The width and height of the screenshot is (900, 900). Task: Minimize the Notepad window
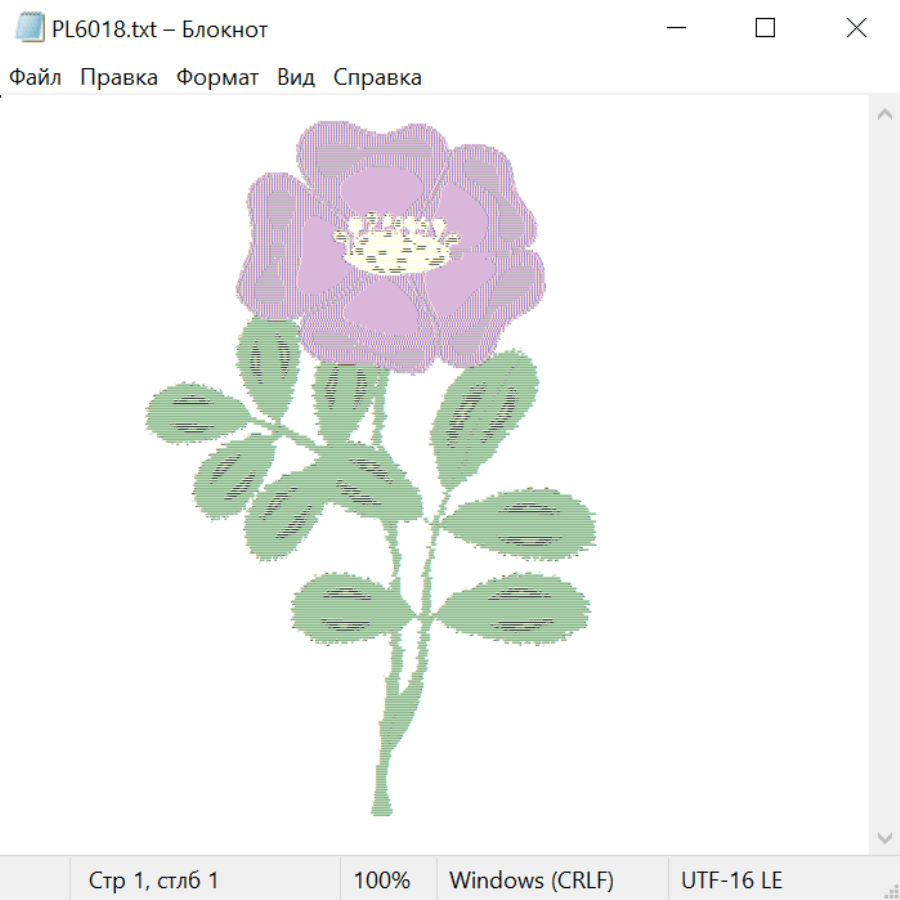674,29
